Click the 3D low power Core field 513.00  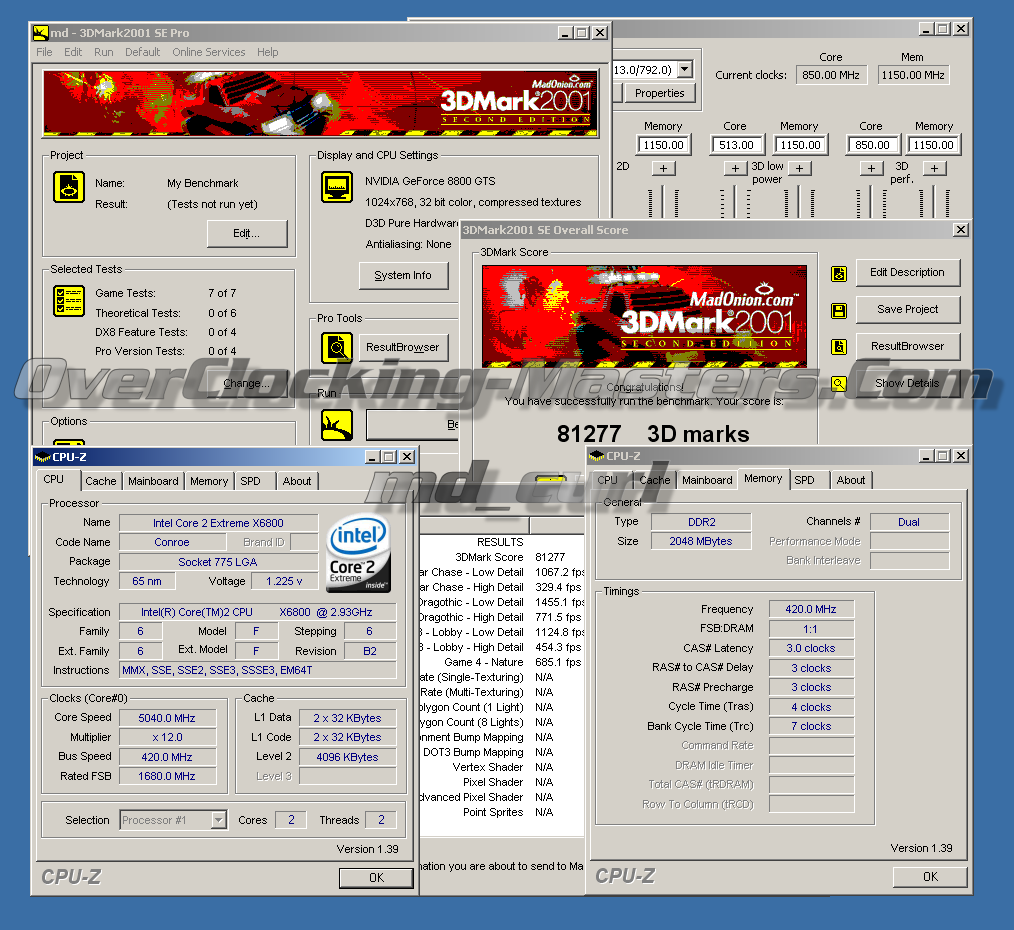[736, 145]
